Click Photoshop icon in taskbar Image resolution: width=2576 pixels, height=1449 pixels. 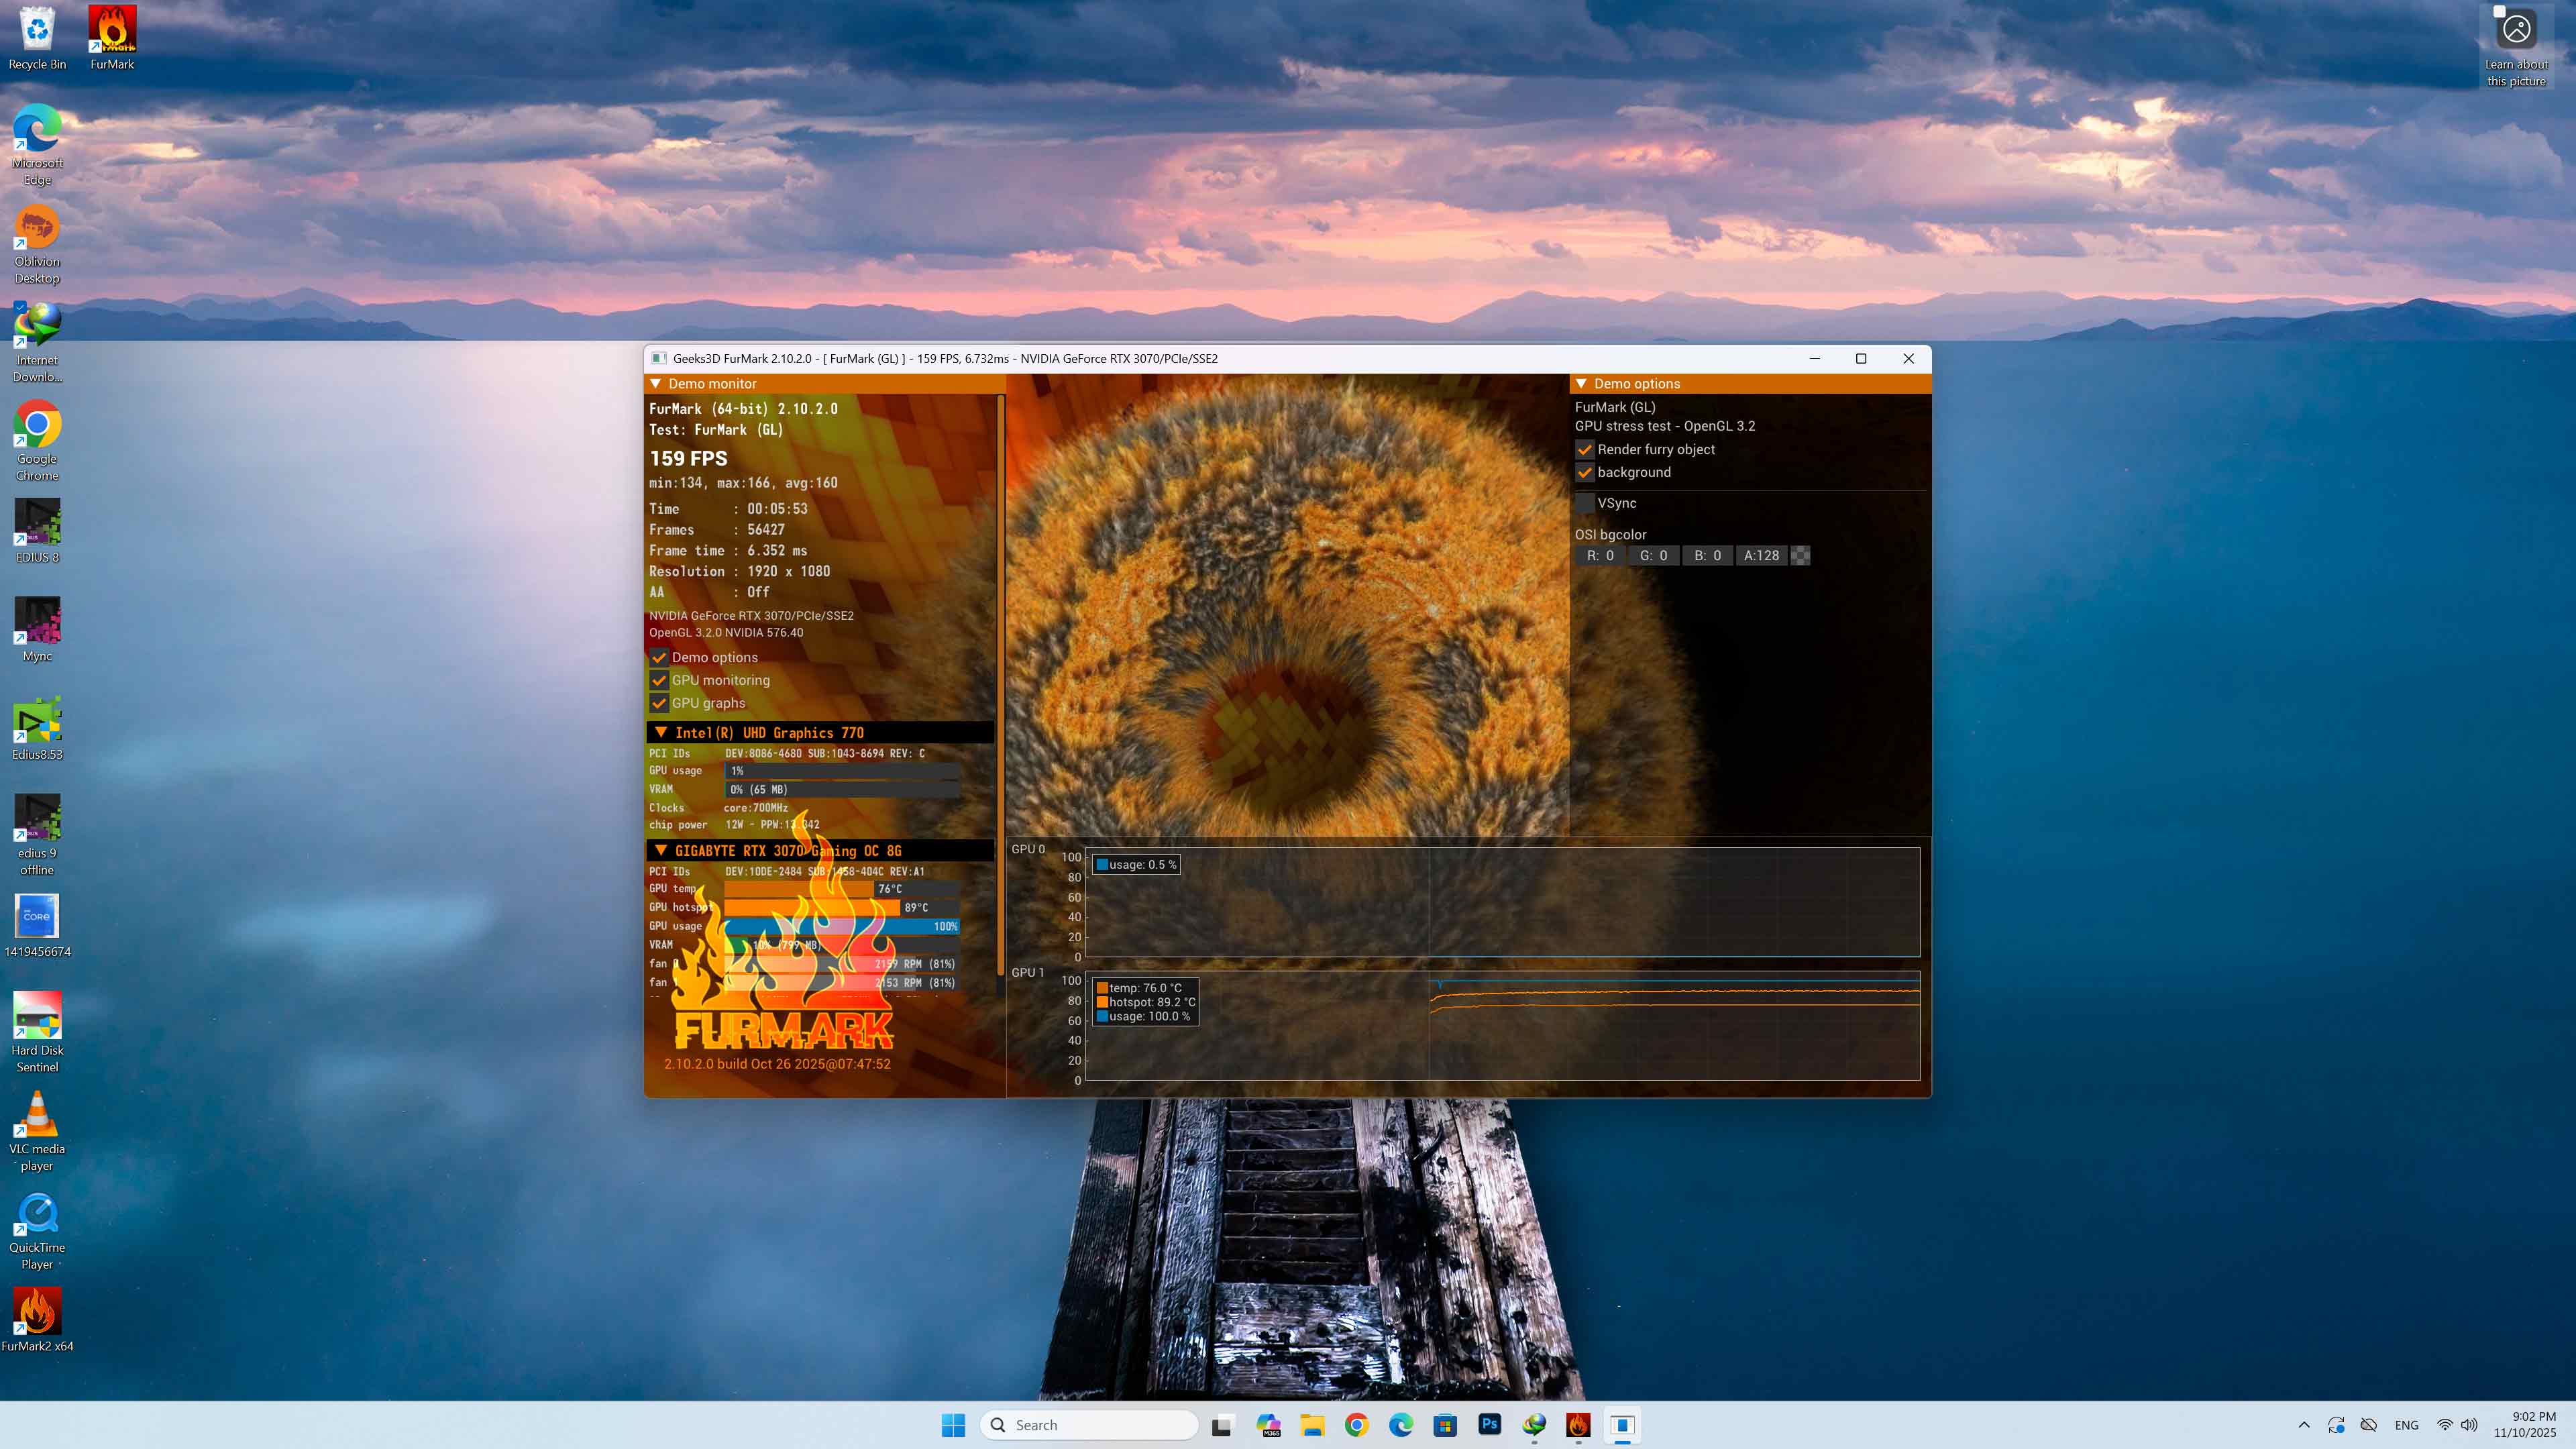(1489, 1425)
